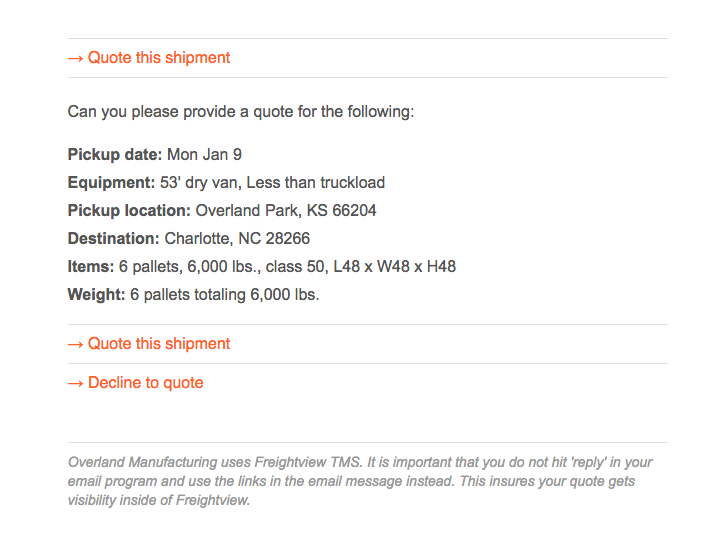Click arrow icon before lower Quote this shipment
The width and height of the screenshot is (708, 555).
click(75, 345)
